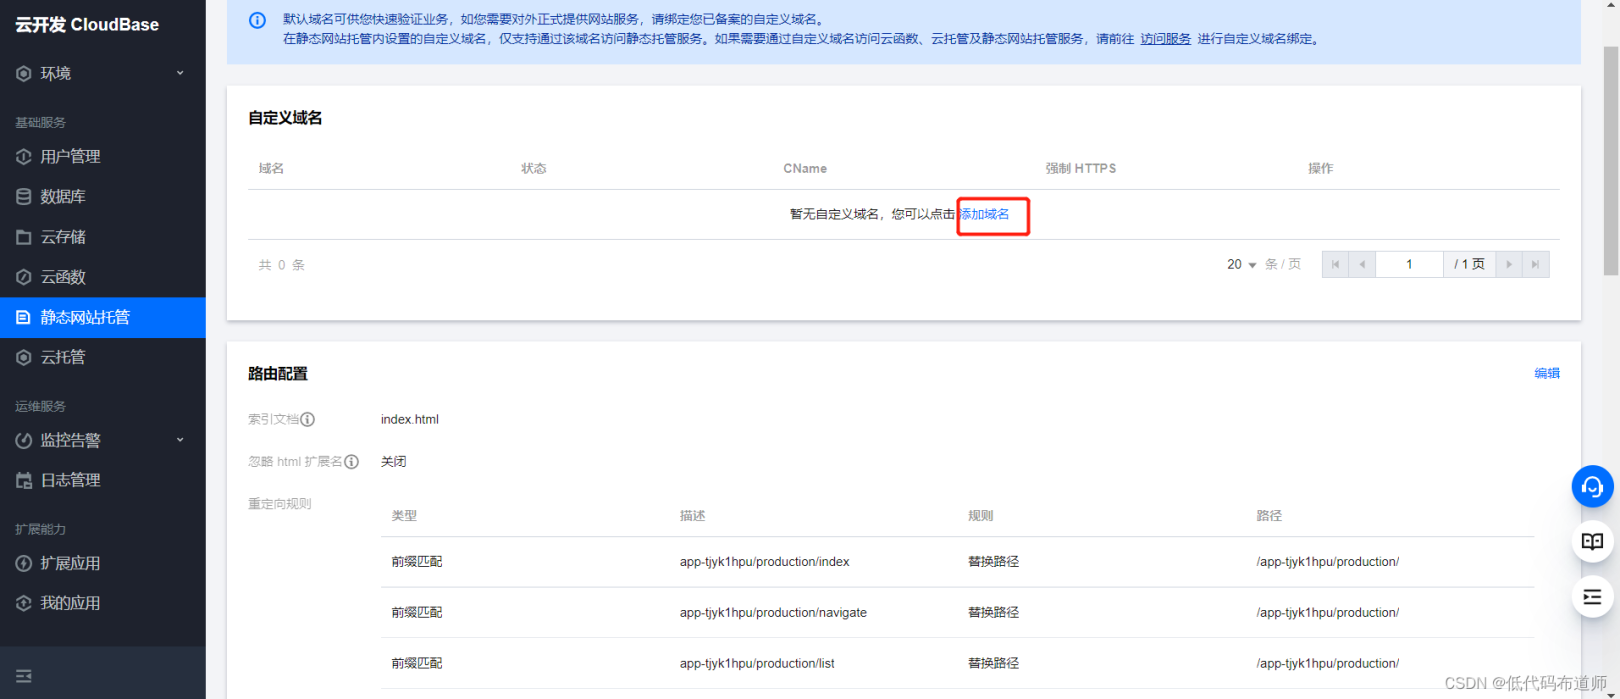Click the index.html value text

(410, 419)
